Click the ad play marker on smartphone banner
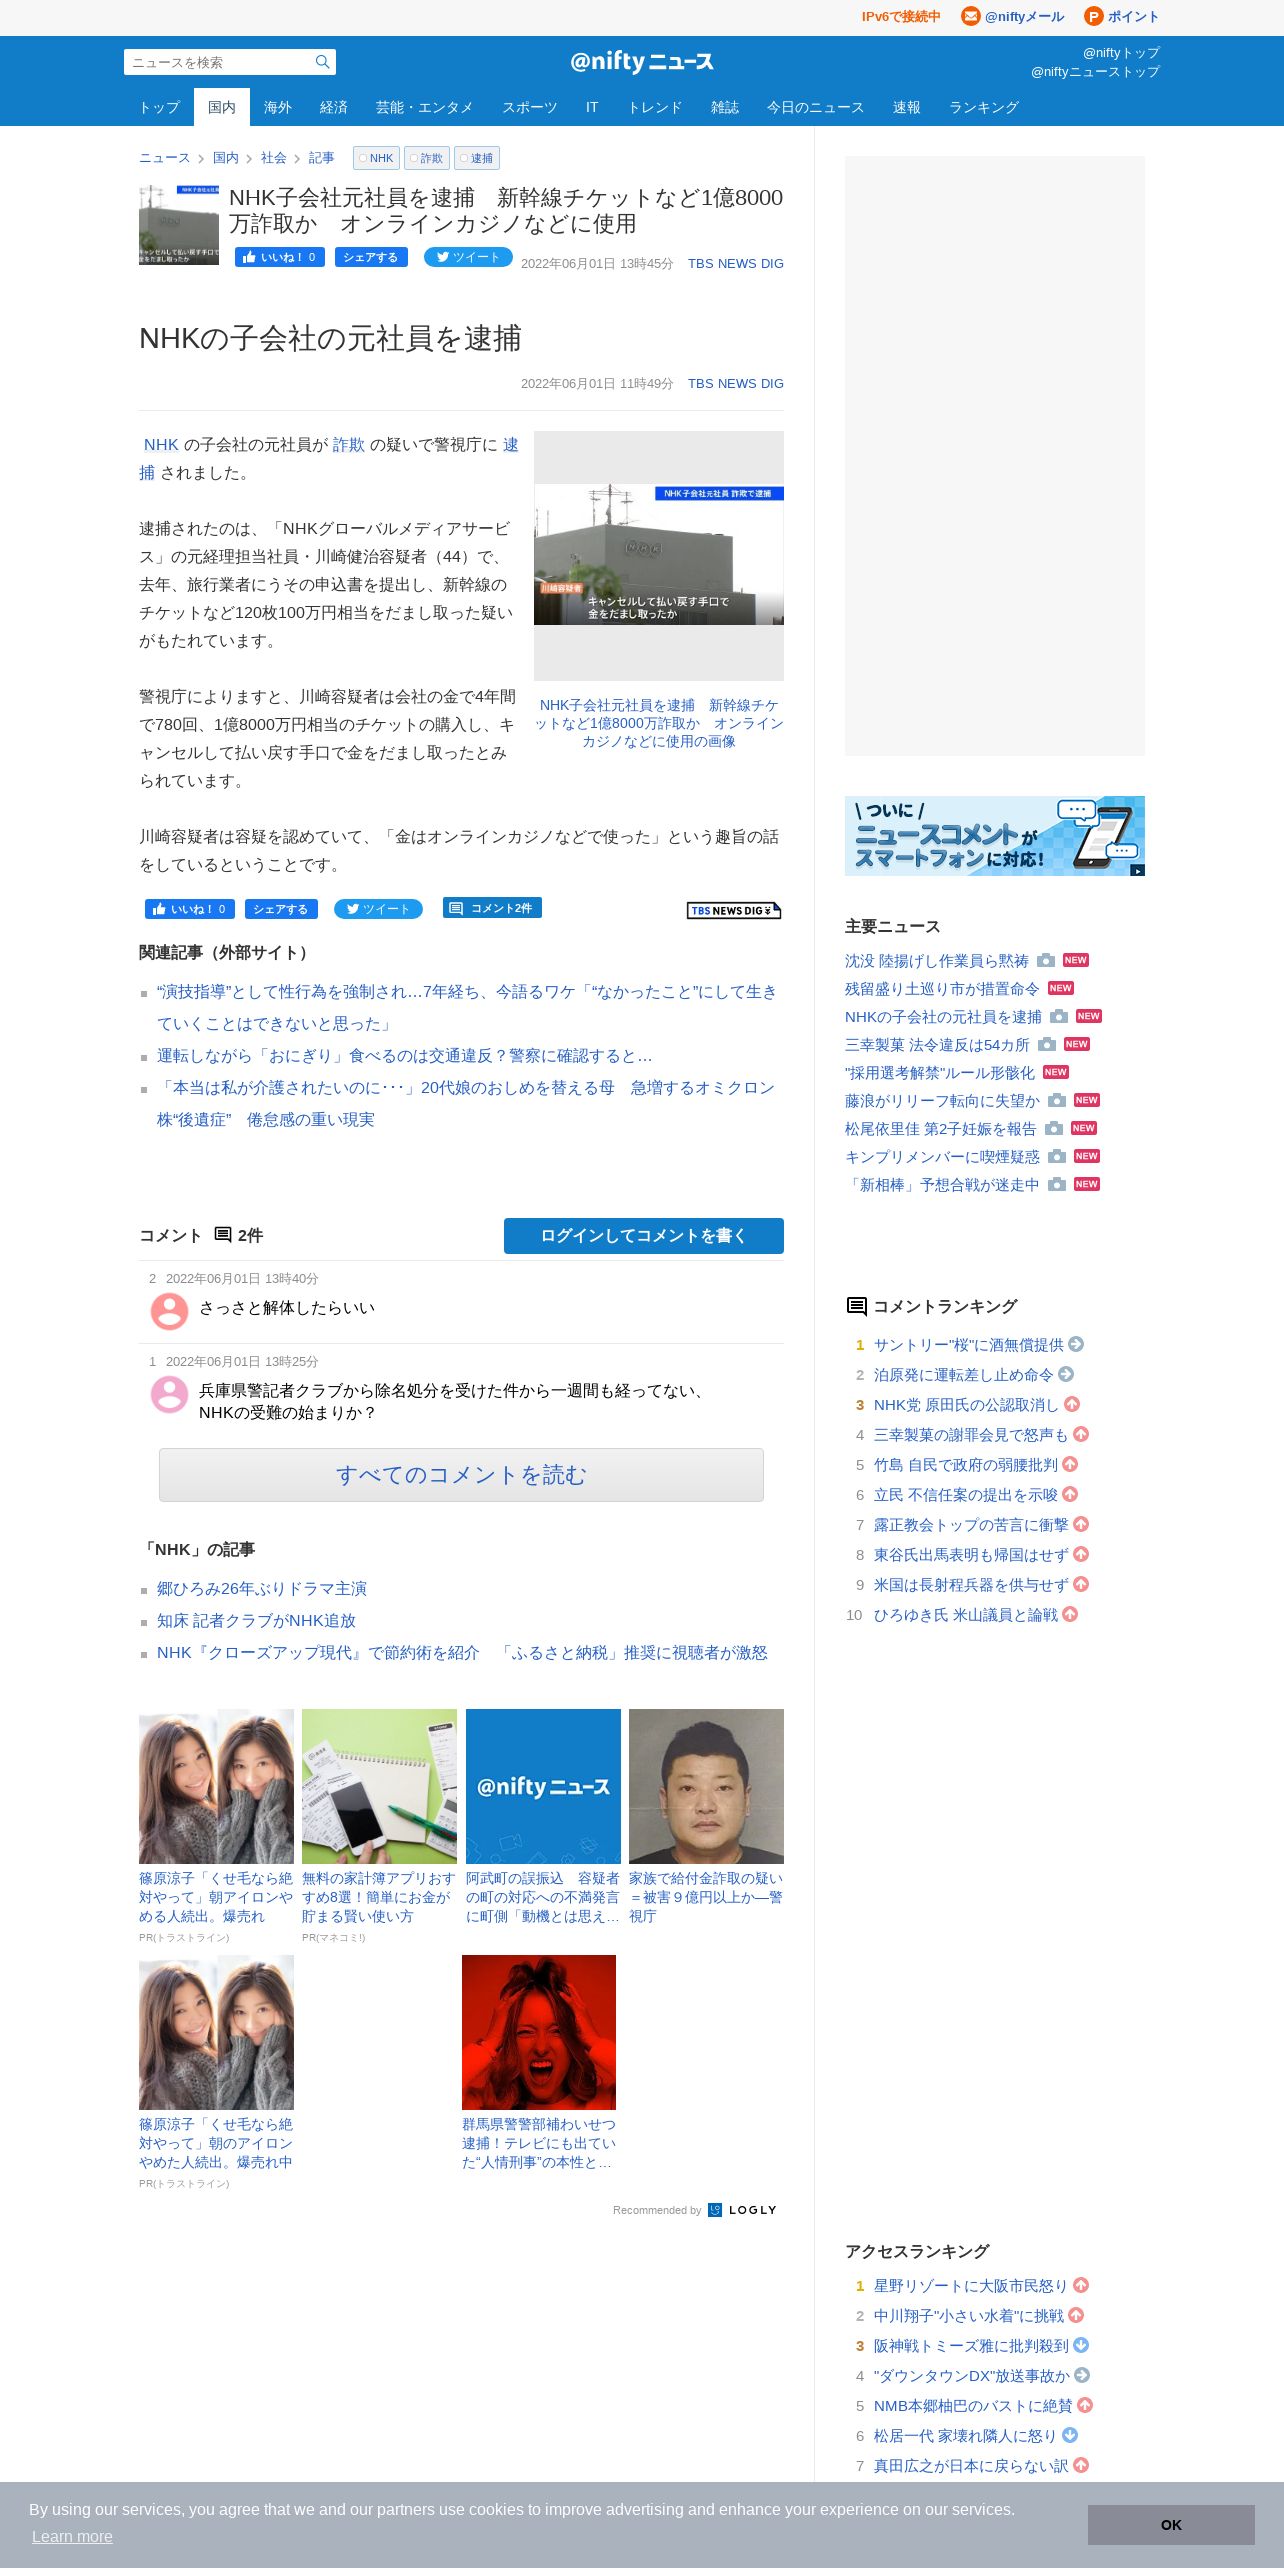Viewport: 1284px width, 2568px height. pyautogui.click(x=1138, y=870)
